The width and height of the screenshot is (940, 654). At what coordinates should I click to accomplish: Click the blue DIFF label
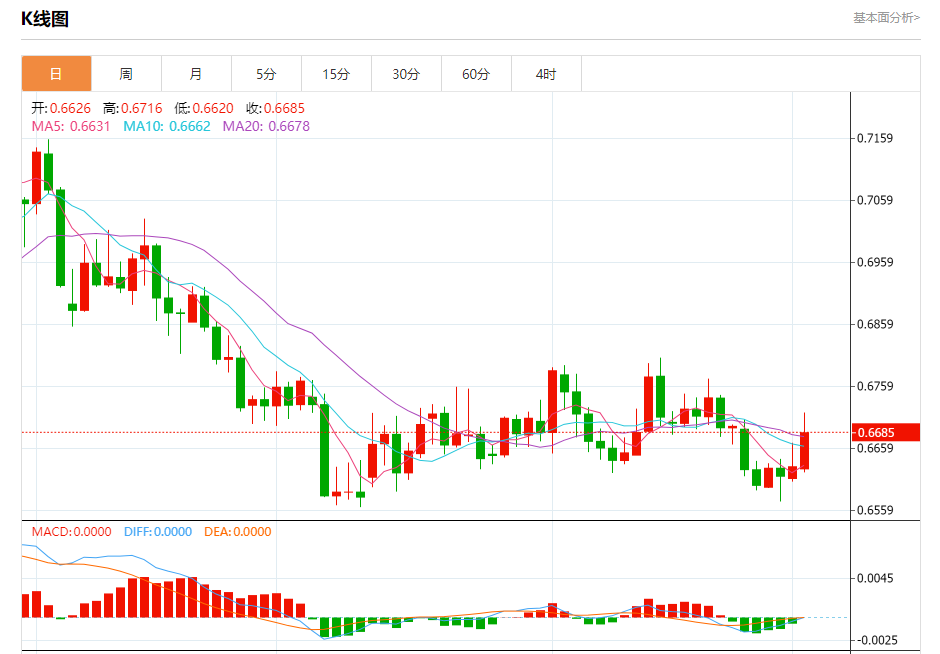(x=157, y=532)
